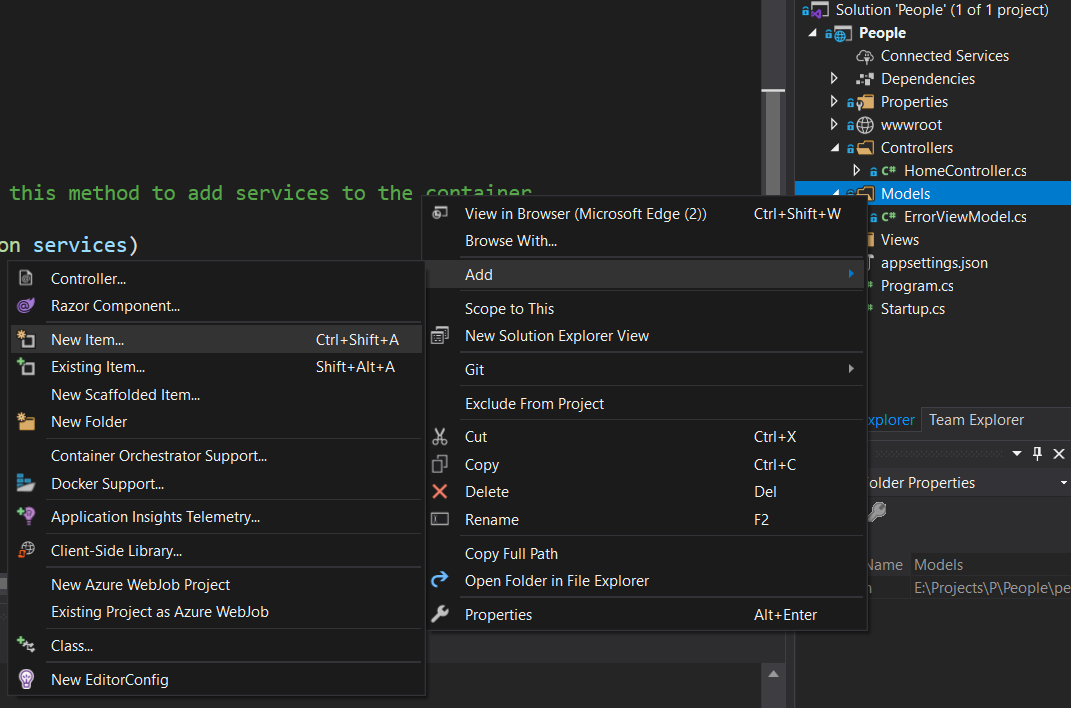Click the Class icon in Add submenu
This screenshot has height=708, width=1071.
point(26,645)
